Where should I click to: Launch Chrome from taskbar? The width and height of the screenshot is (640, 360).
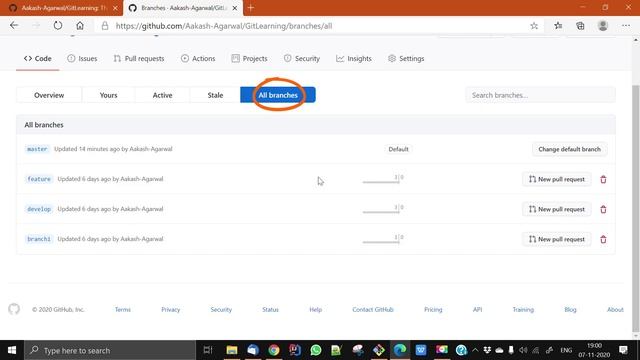[274, 350]
